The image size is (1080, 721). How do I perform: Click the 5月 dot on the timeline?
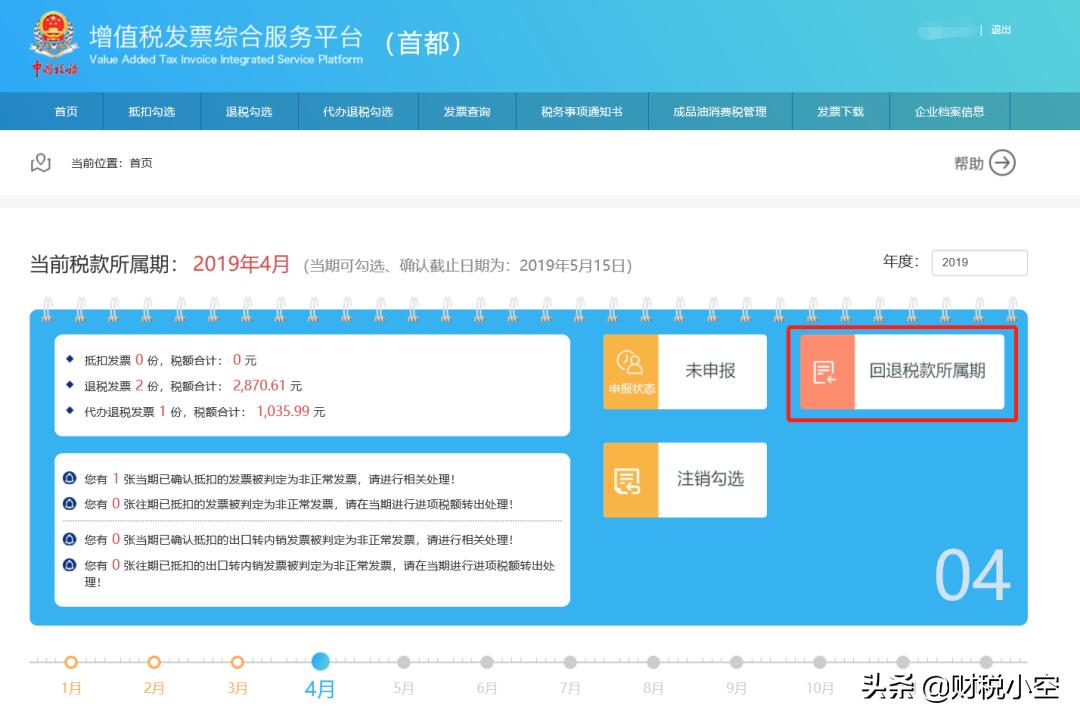point(403,661)
